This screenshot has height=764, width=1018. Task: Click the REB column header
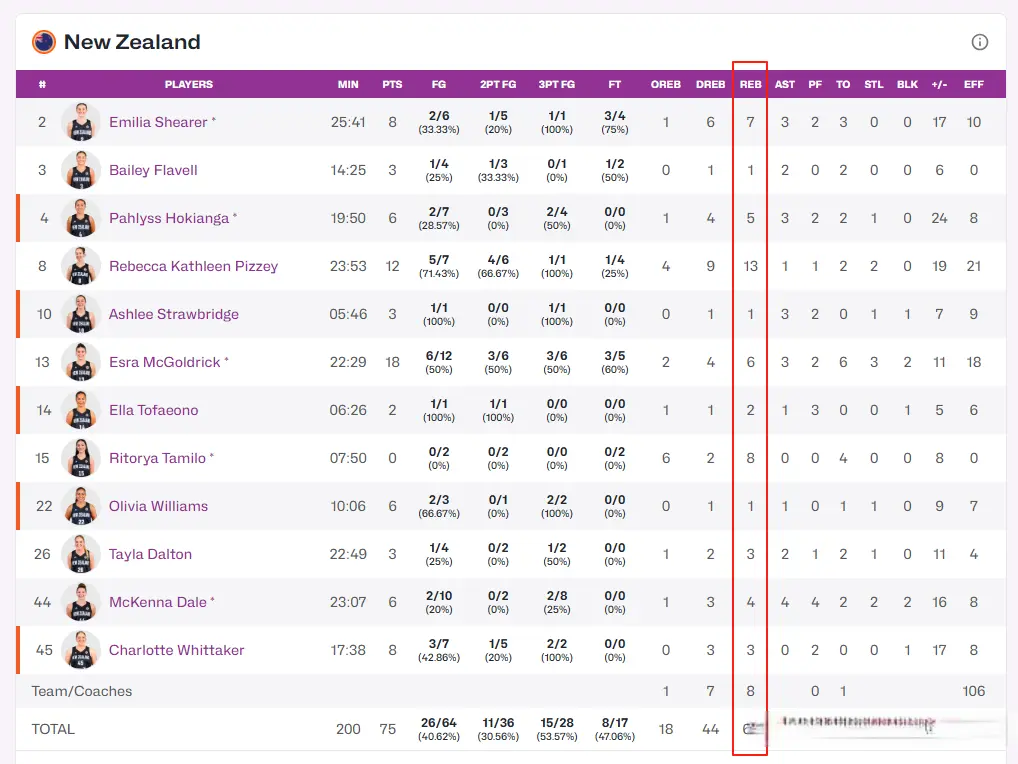tap(751, 84)
